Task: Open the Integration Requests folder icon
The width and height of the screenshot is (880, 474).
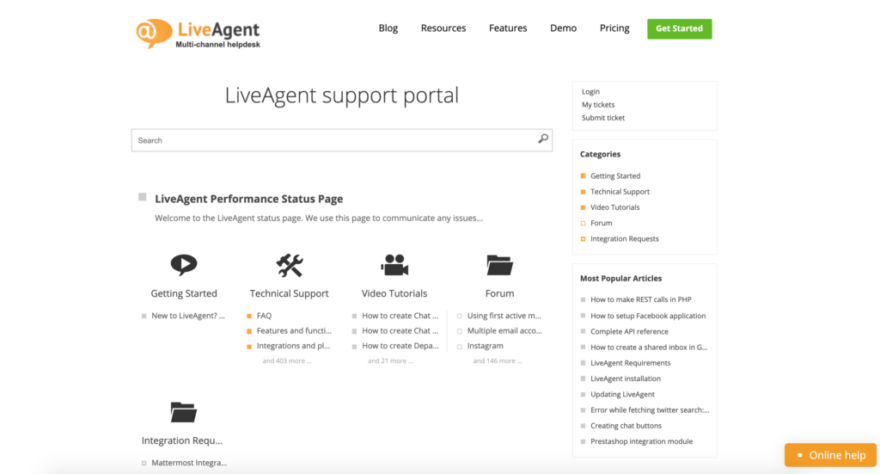Action: click(x=183, y=412)
